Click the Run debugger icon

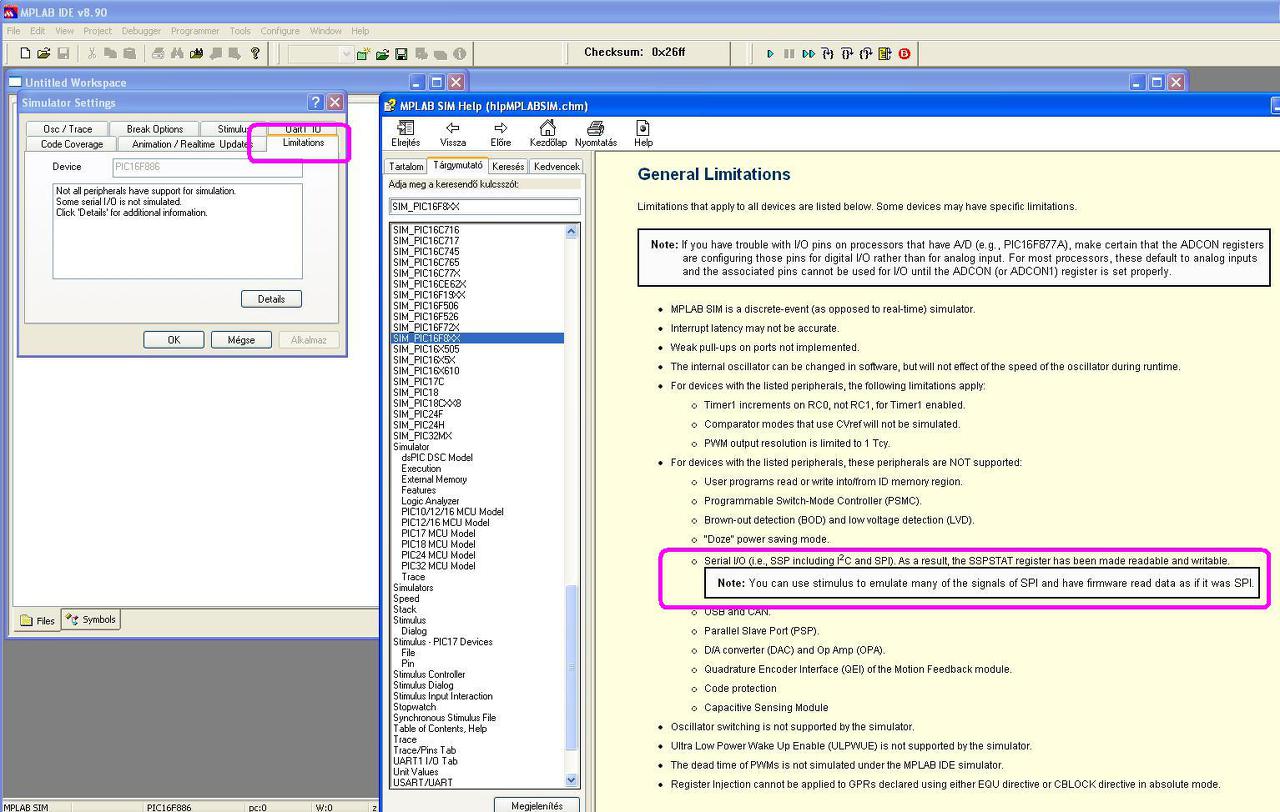point(770,53)
